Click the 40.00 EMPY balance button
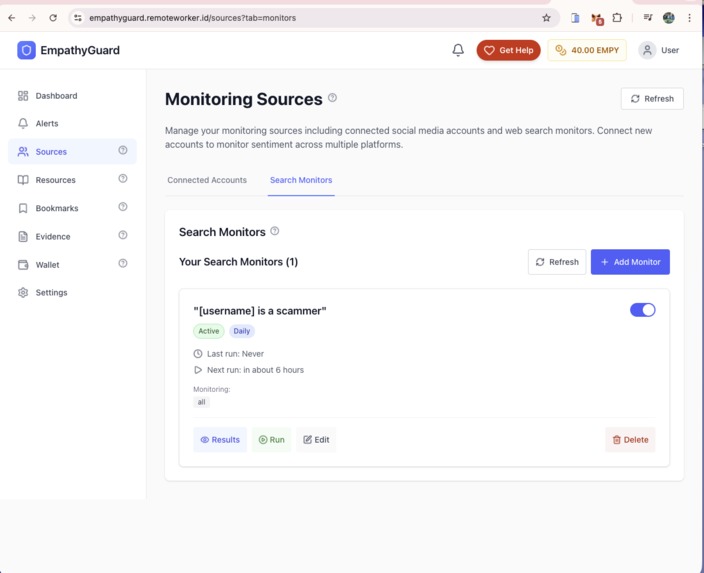Image resolution: width=704 pixels, height=573 pixels. click(587, 50)
